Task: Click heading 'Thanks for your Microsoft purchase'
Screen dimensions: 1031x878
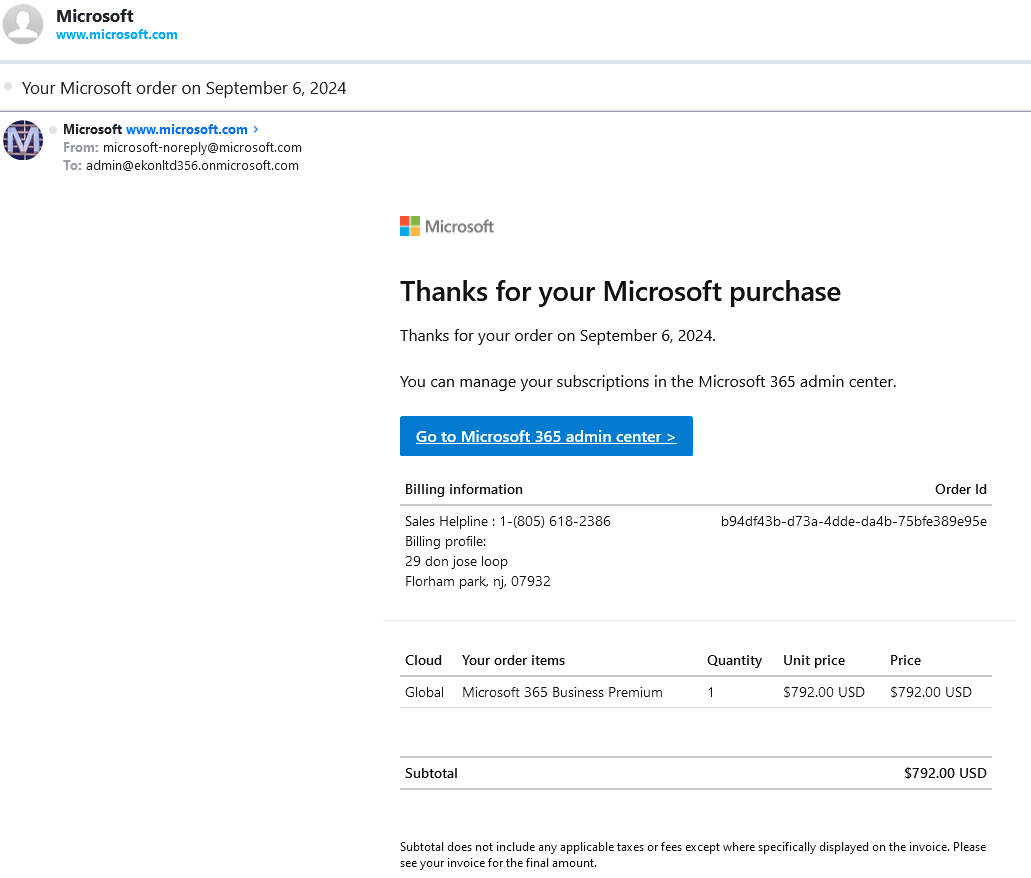Action: tap(620, 292)
